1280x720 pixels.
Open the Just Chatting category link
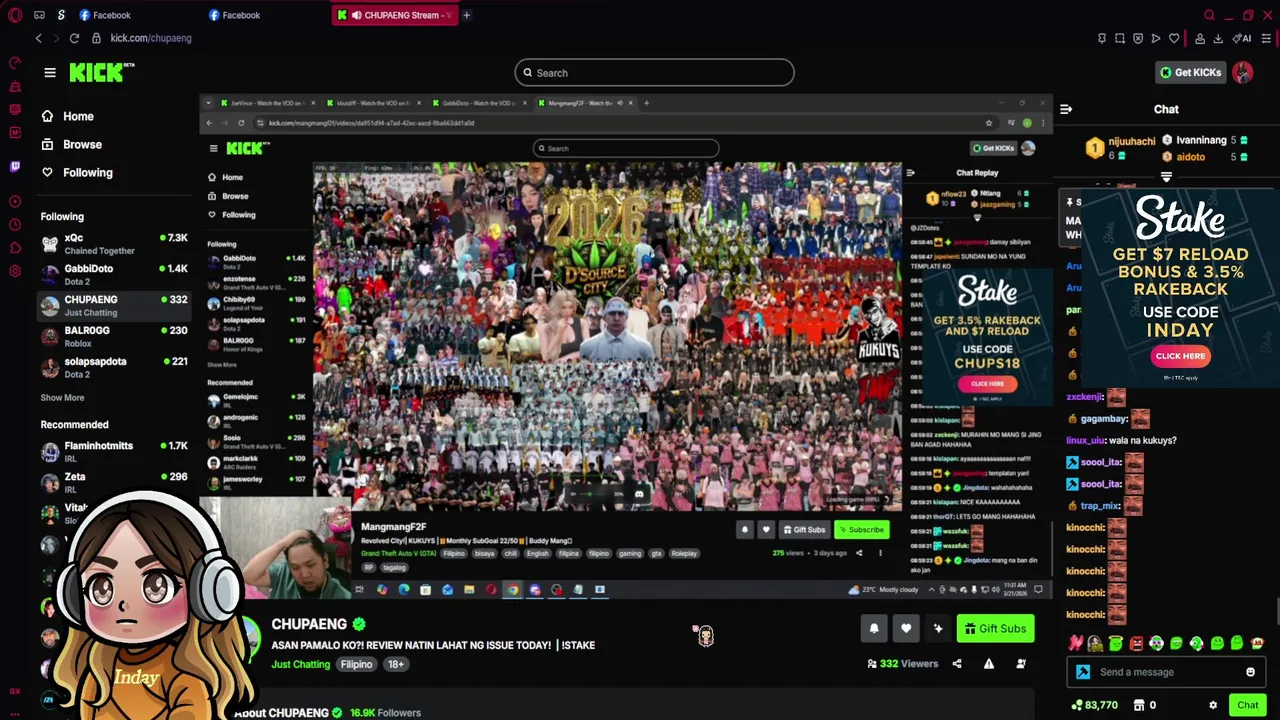point(300,664)
